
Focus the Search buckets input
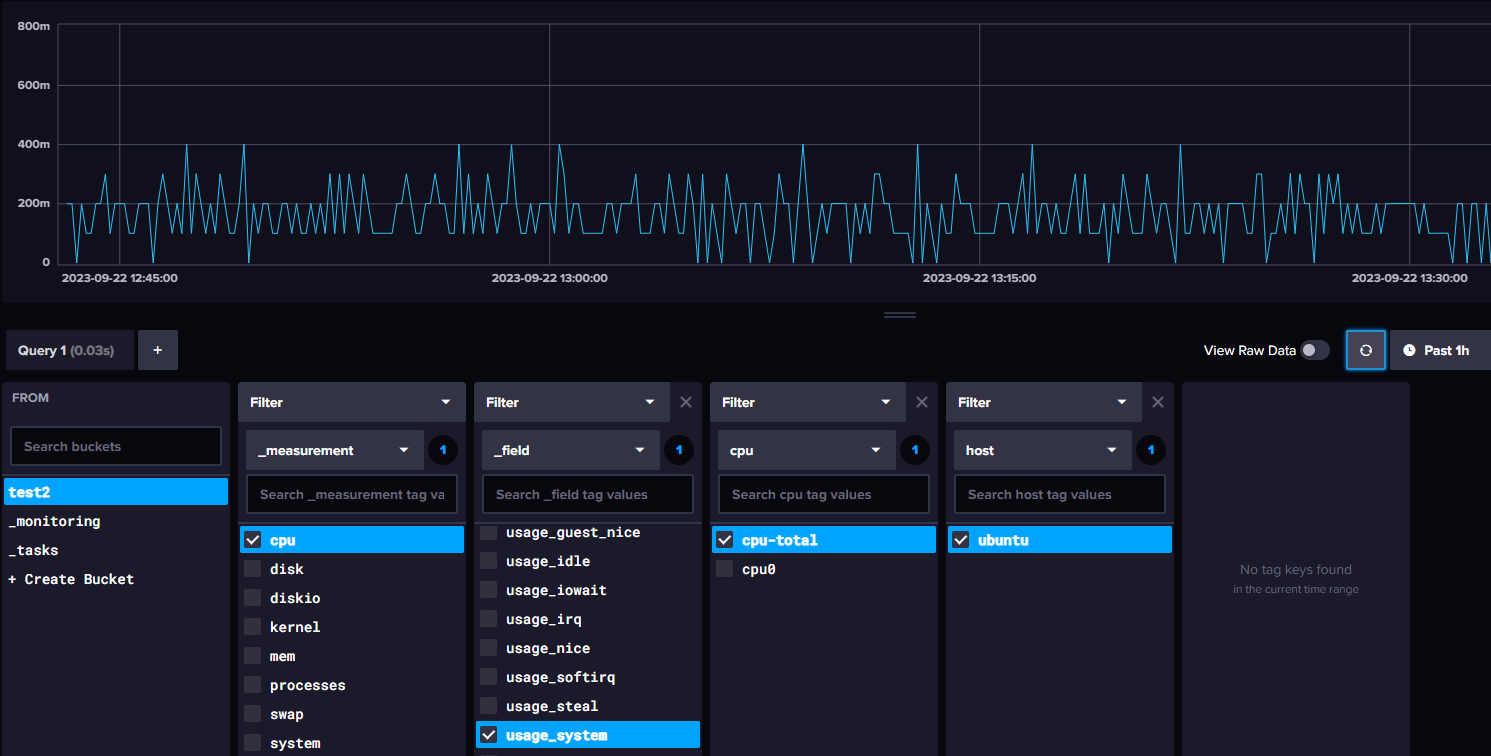pos(116,446)
